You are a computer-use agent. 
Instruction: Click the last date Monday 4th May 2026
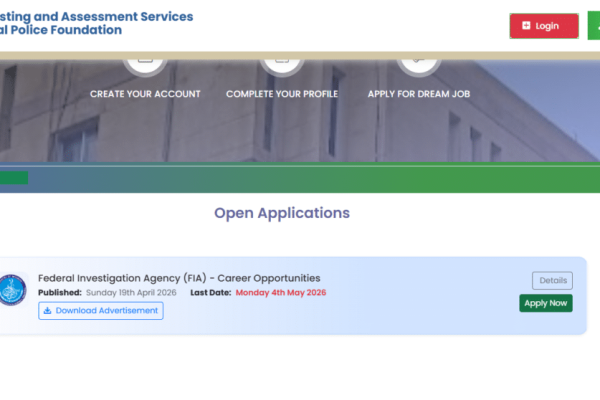pos(281,293)
